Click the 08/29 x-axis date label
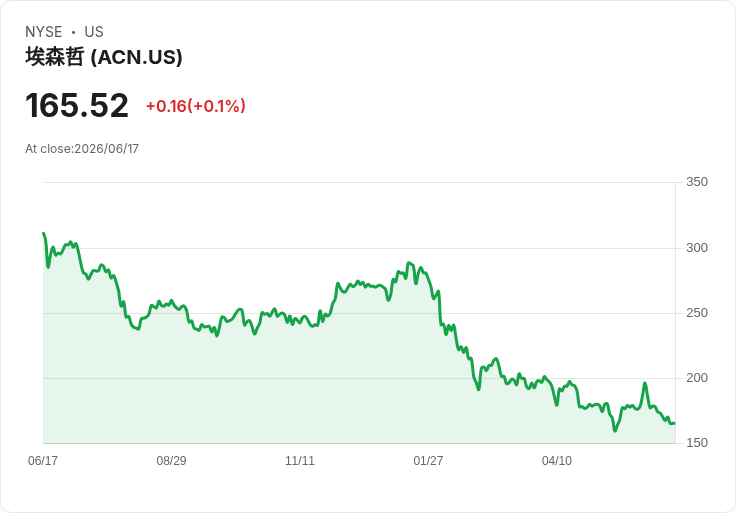Image resolution: width=736 pixels, height=513 pixels. [x=171, y=460]
